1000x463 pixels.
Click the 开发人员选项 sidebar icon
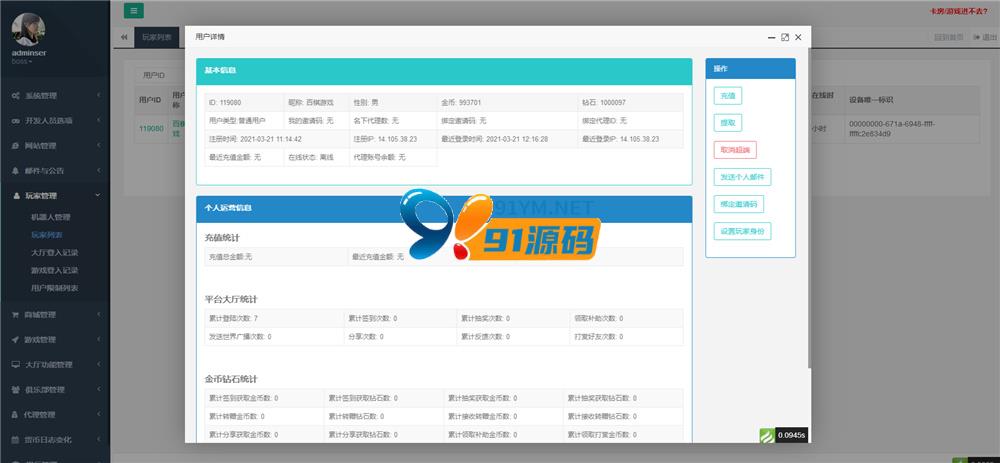point(16,121)
